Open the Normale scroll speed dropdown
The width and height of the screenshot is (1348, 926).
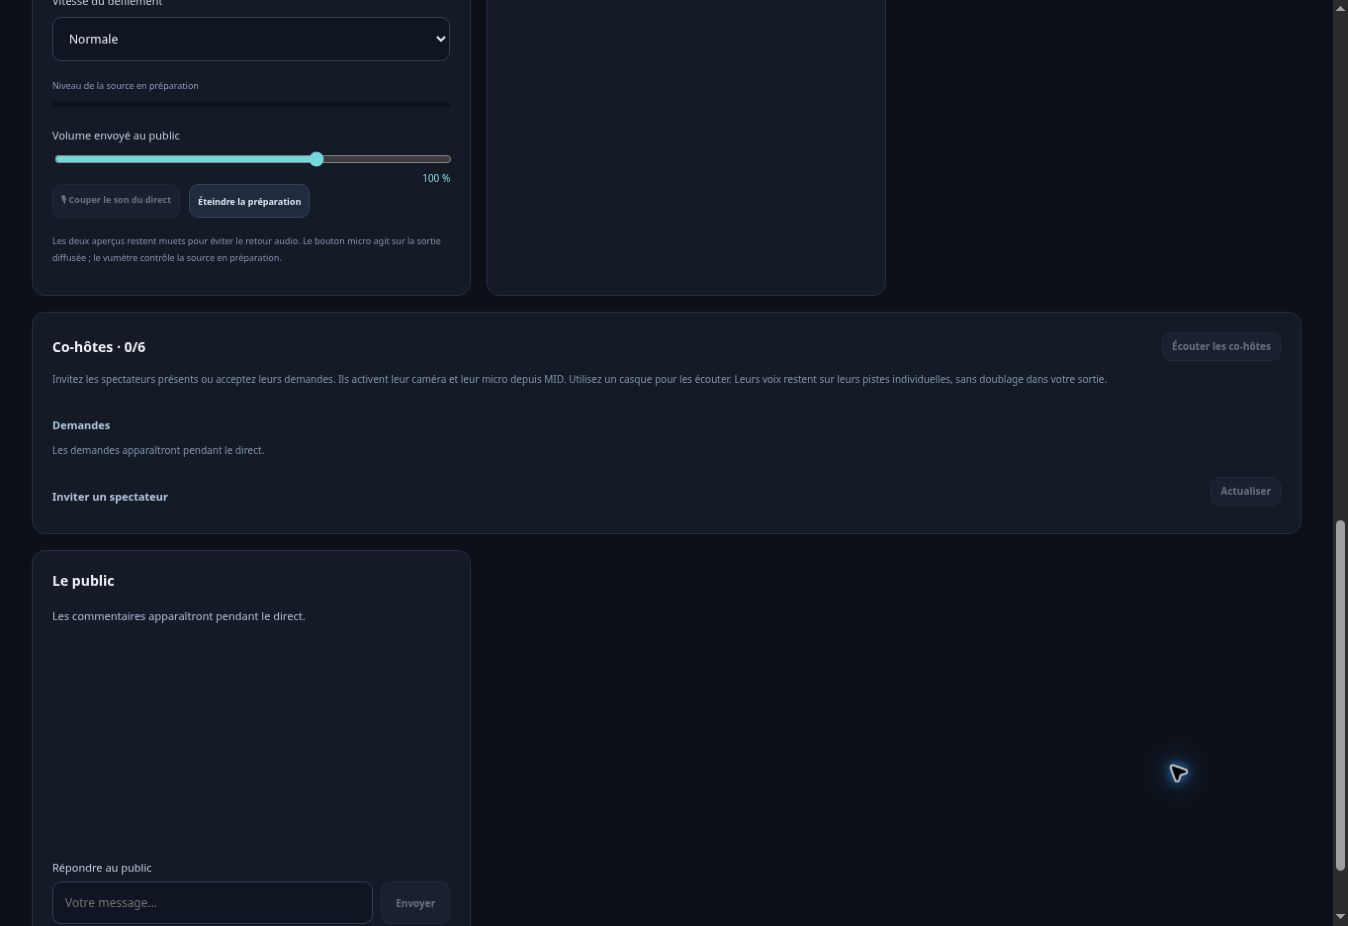coord(250,39)
